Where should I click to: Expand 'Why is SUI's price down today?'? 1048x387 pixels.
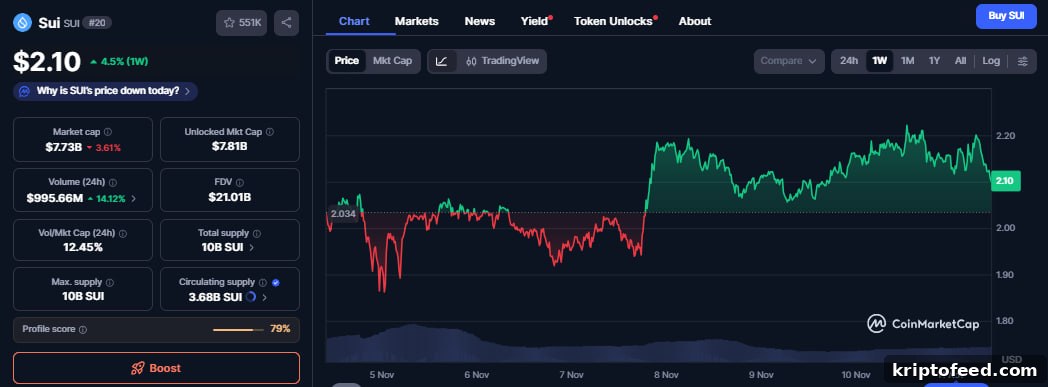pos(106,91)
